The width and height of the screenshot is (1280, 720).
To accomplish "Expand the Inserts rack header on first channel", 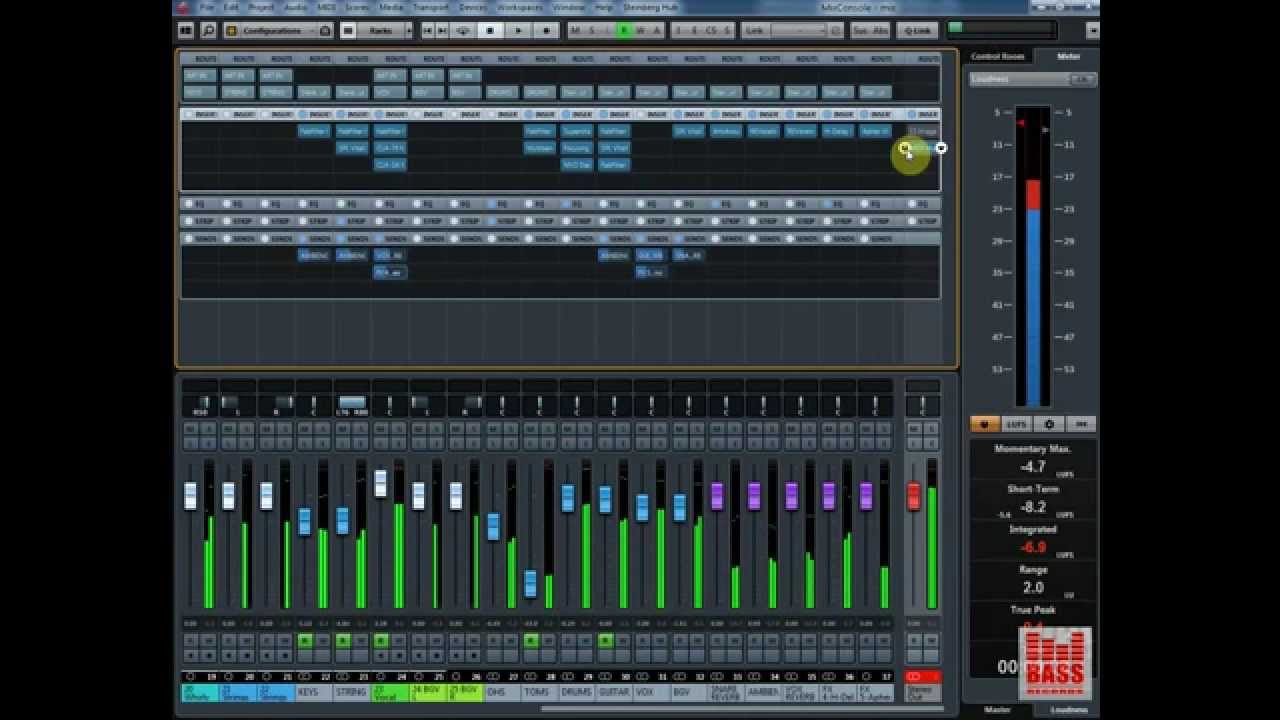I will pos(200,114).
